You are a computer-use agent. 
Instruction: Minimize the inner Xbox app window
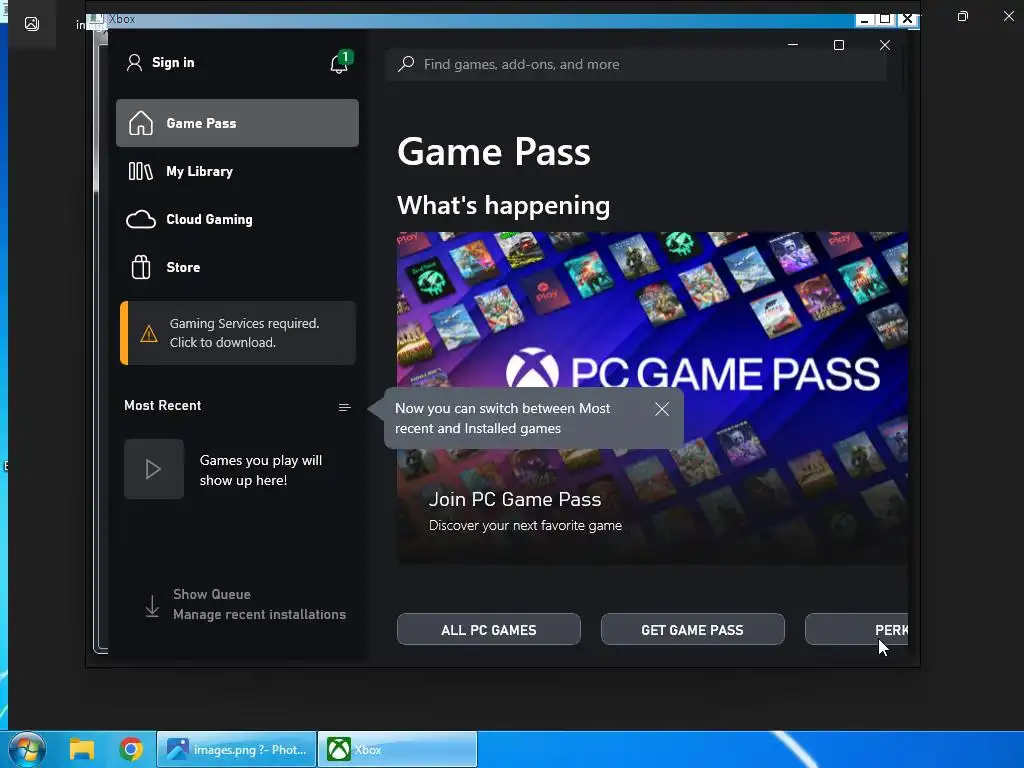pos(793,45)
